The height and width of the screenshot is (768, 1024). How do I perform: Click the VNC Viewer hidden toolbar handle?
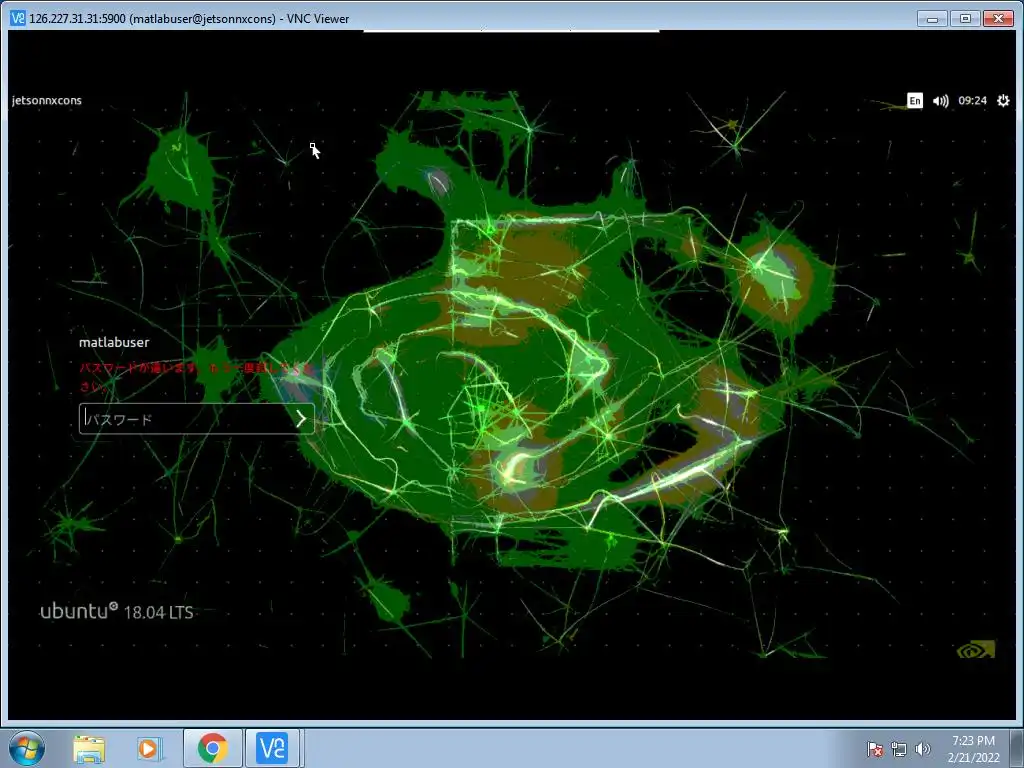click(x=511, y=30)
